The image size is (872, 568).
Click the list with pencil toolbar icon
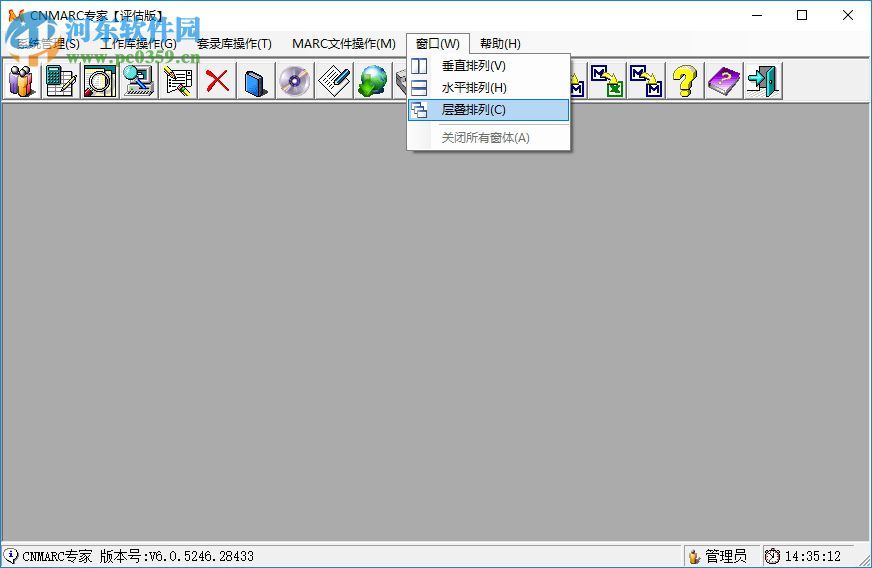(x=178, y=81)
